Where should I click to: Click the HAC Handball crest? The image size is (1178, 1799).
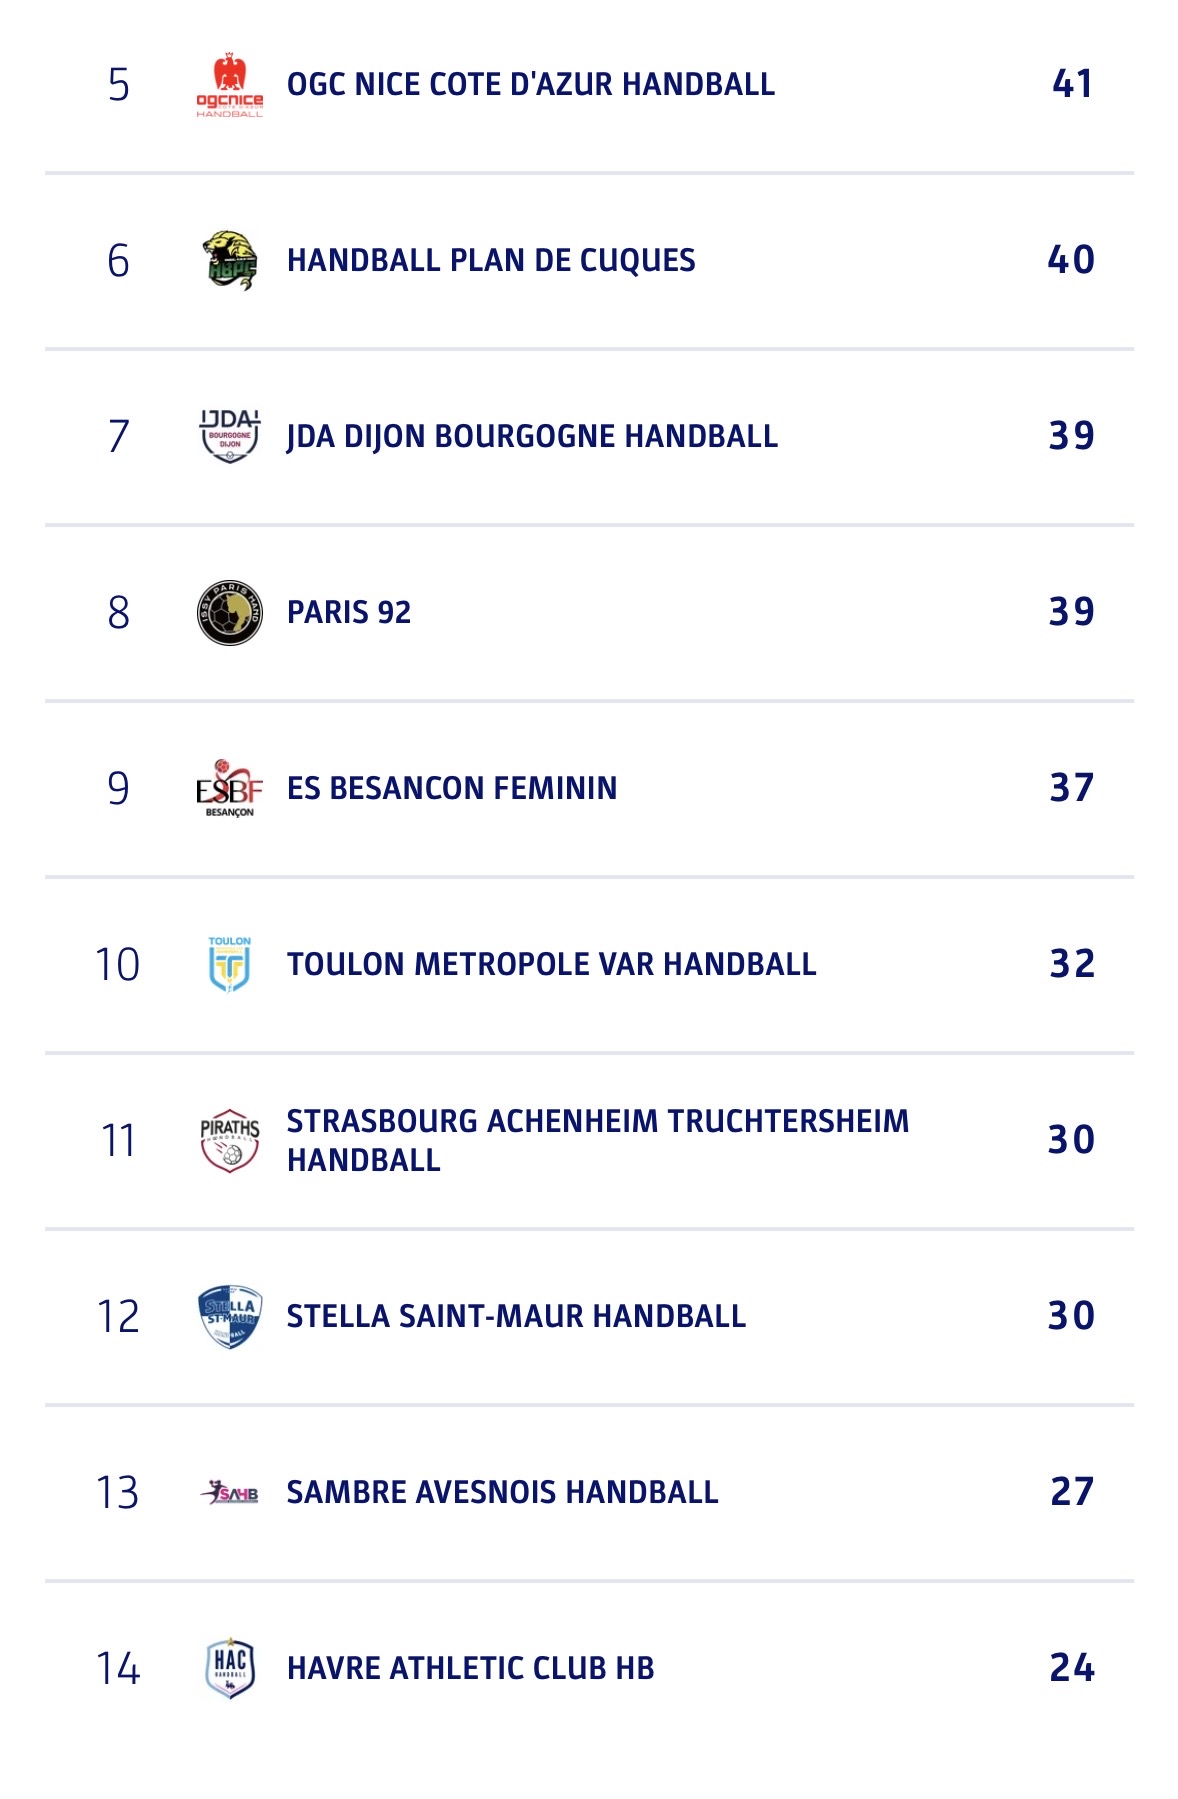229,1668
